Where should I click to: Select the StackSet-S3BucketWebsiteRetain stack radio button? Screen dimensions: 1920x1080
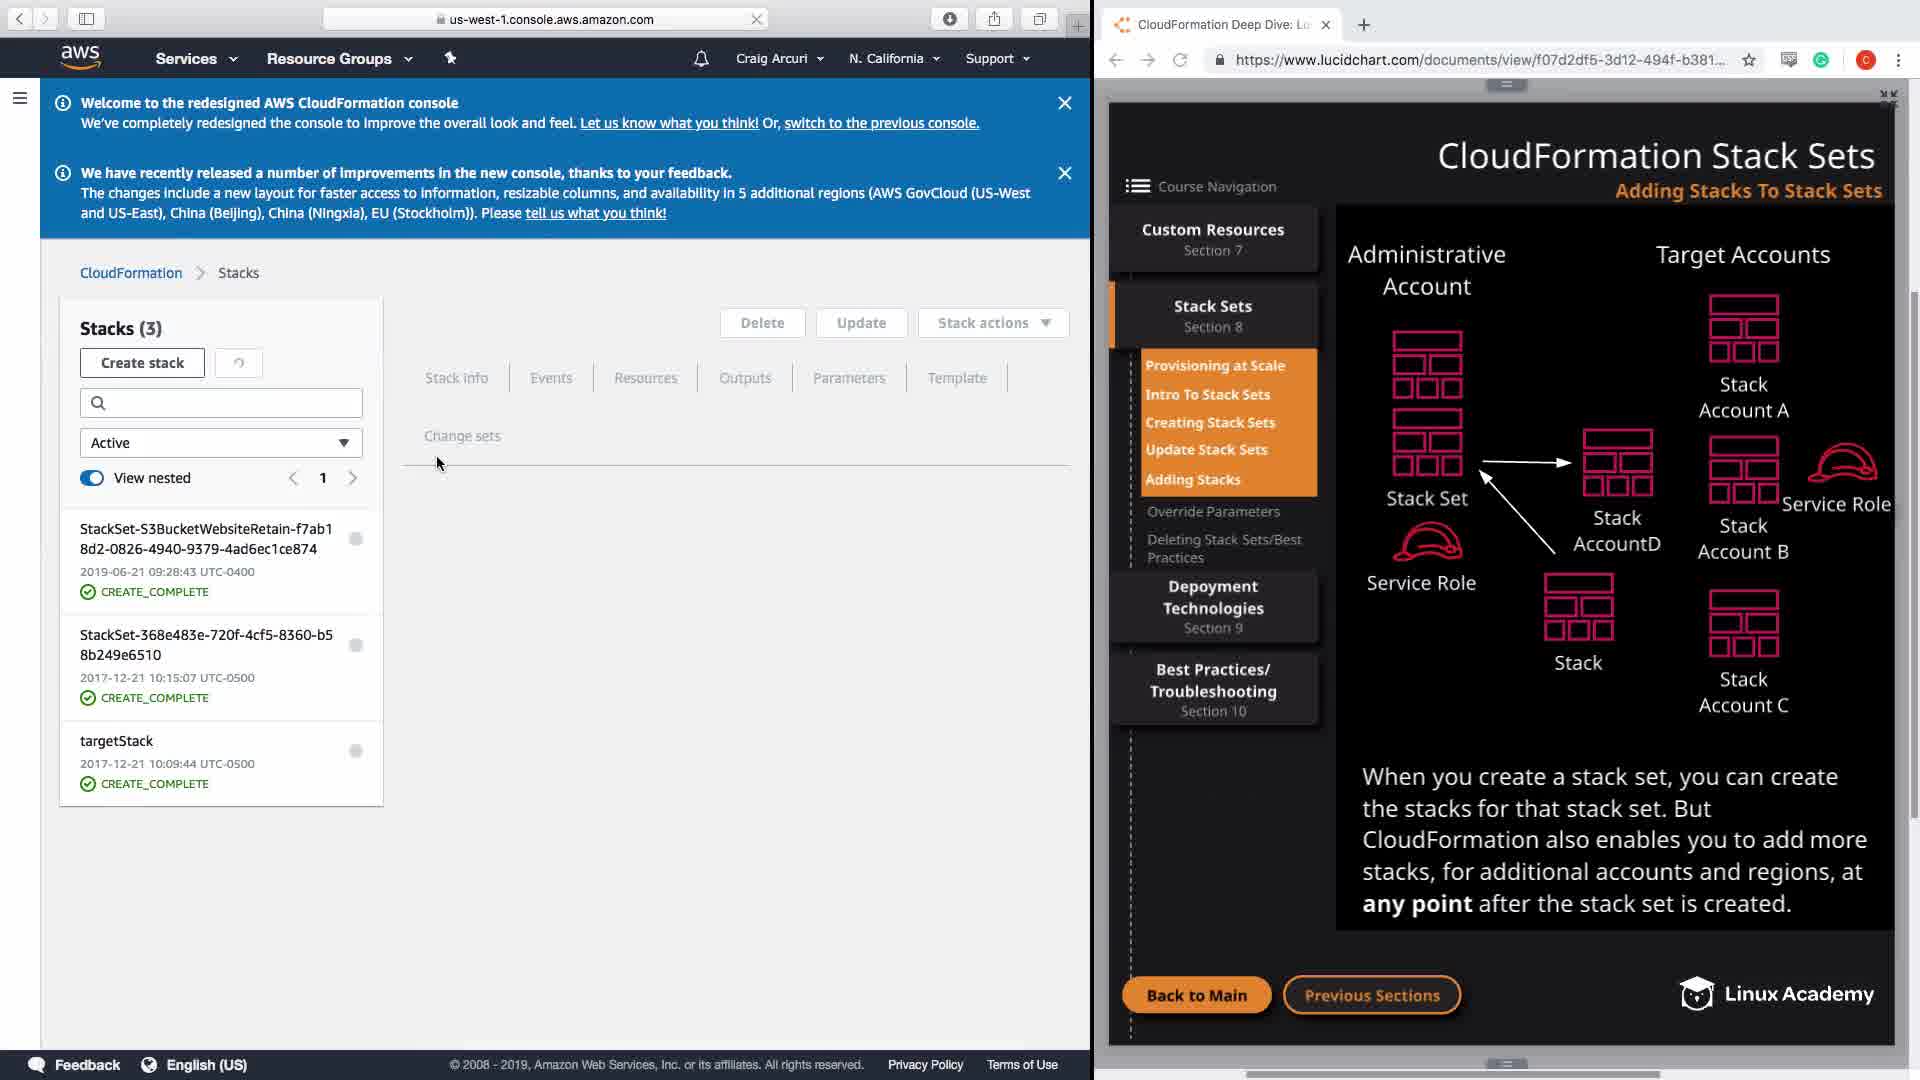[355, 539]
